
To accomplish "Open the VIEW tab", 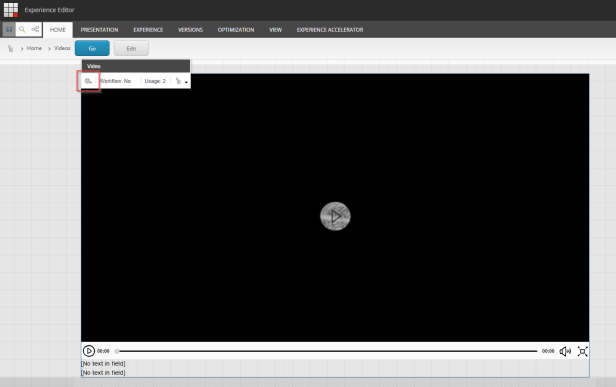I will 275,30.
